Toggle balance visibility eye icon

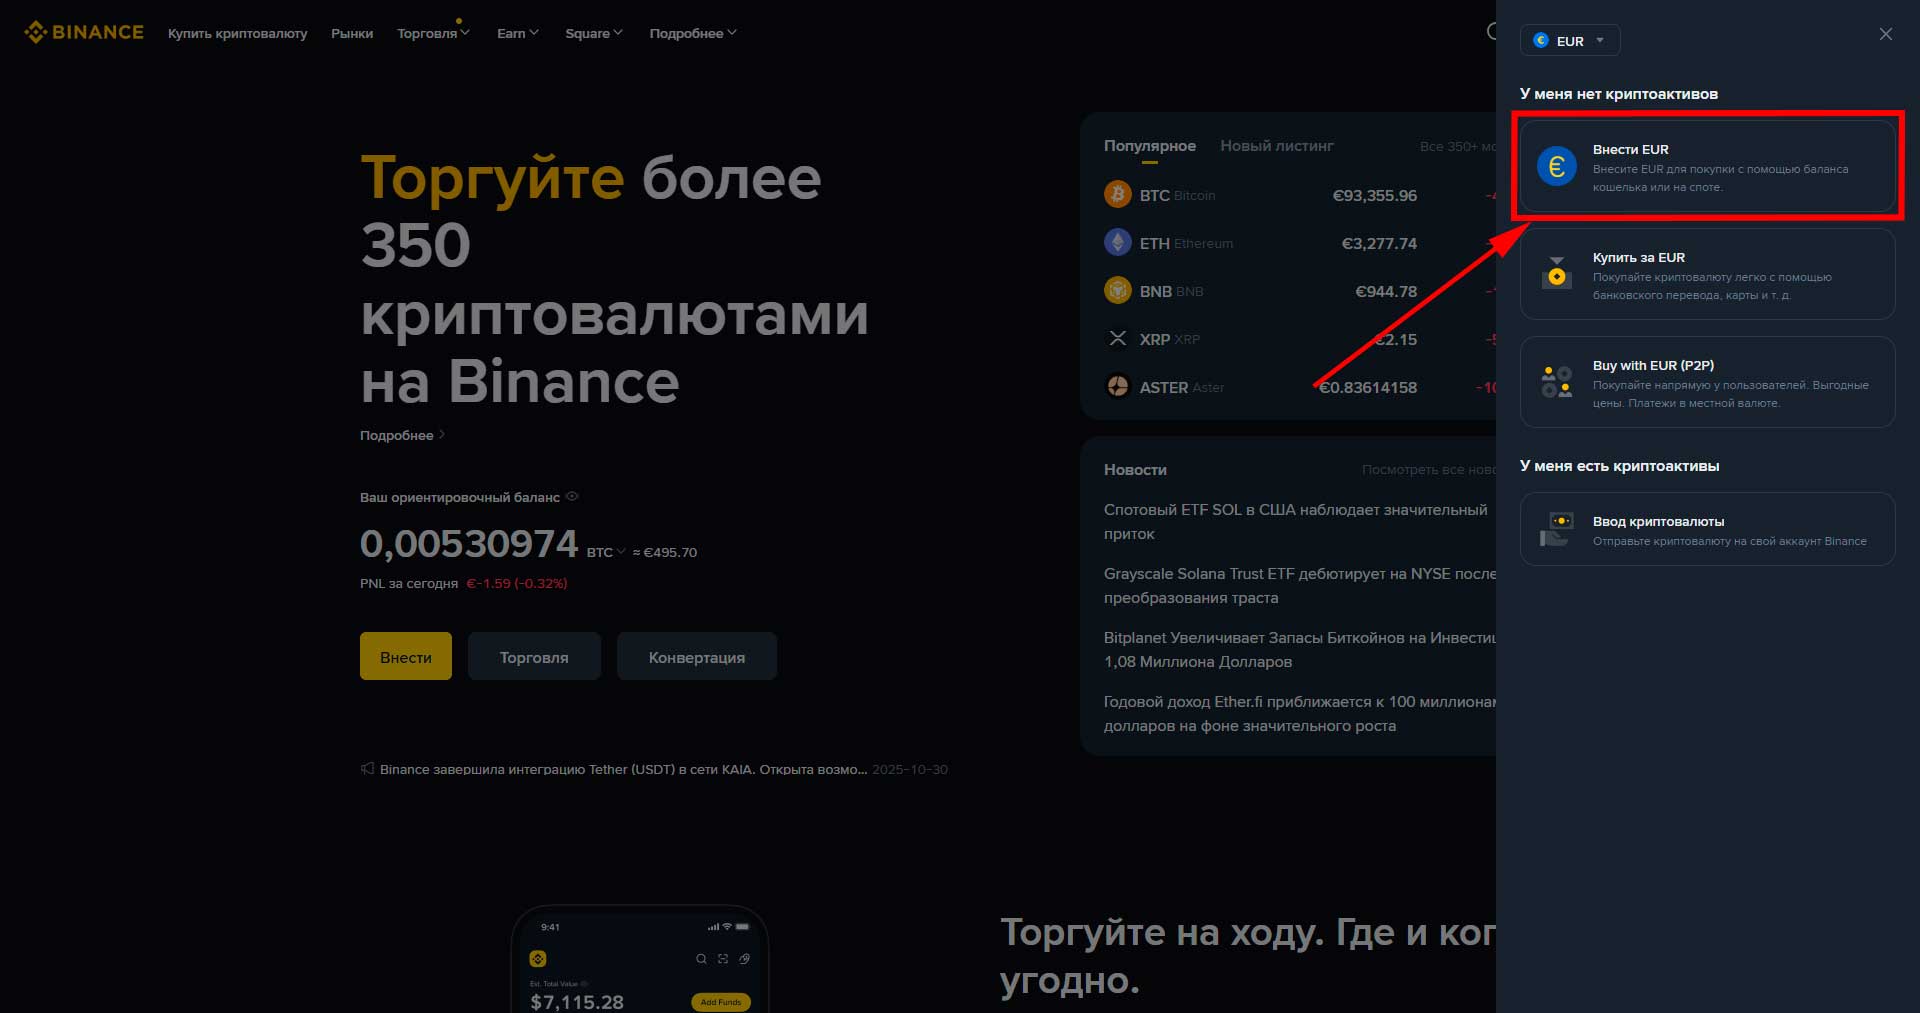pos(572,496)
